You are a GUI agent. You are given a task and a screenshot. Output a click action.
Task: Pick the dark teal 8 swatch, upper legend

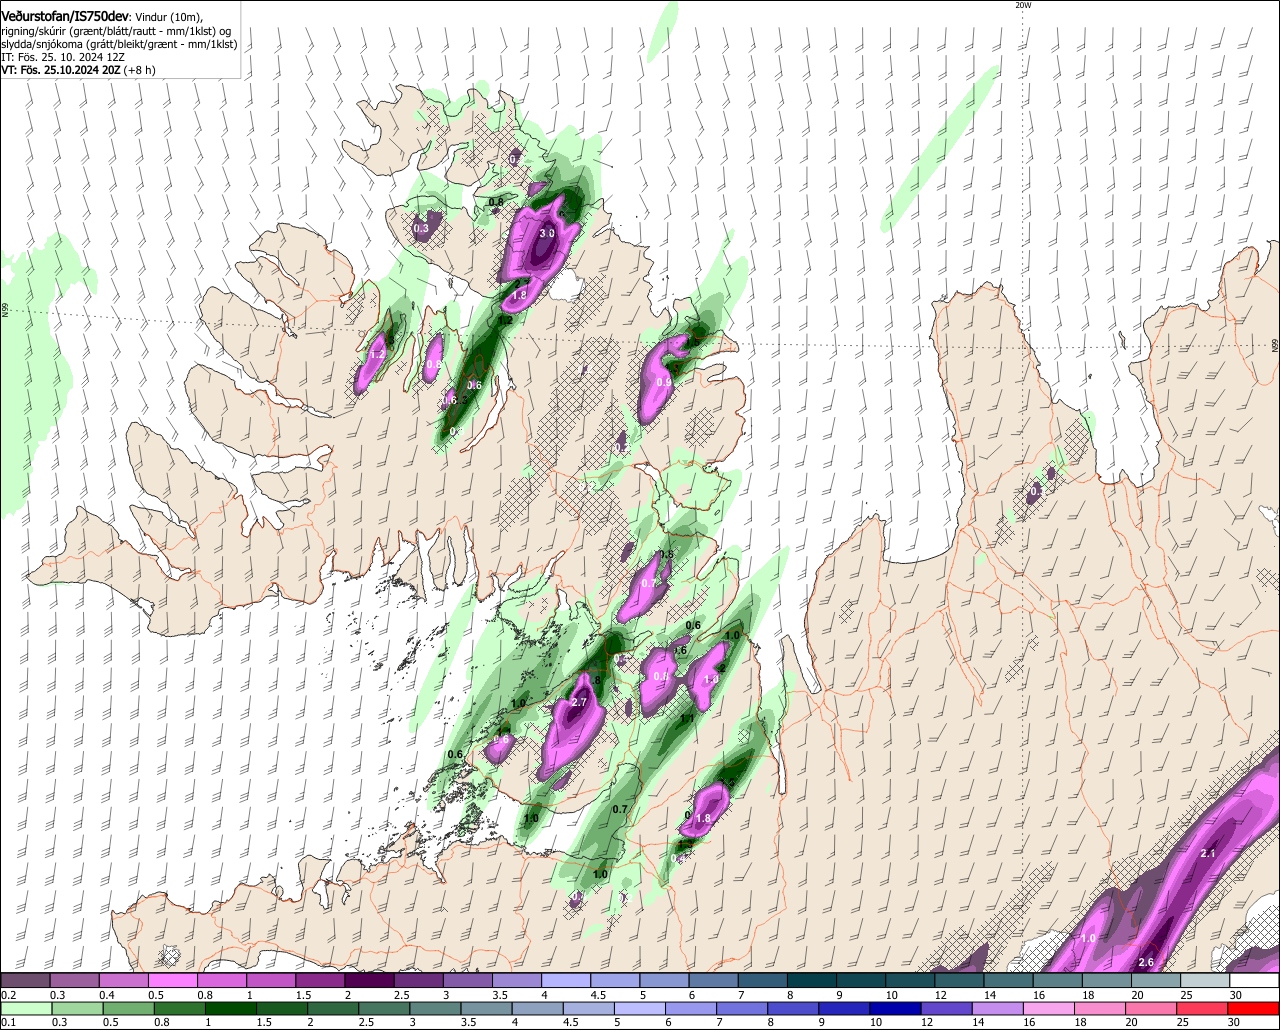[x=812, y=981]
